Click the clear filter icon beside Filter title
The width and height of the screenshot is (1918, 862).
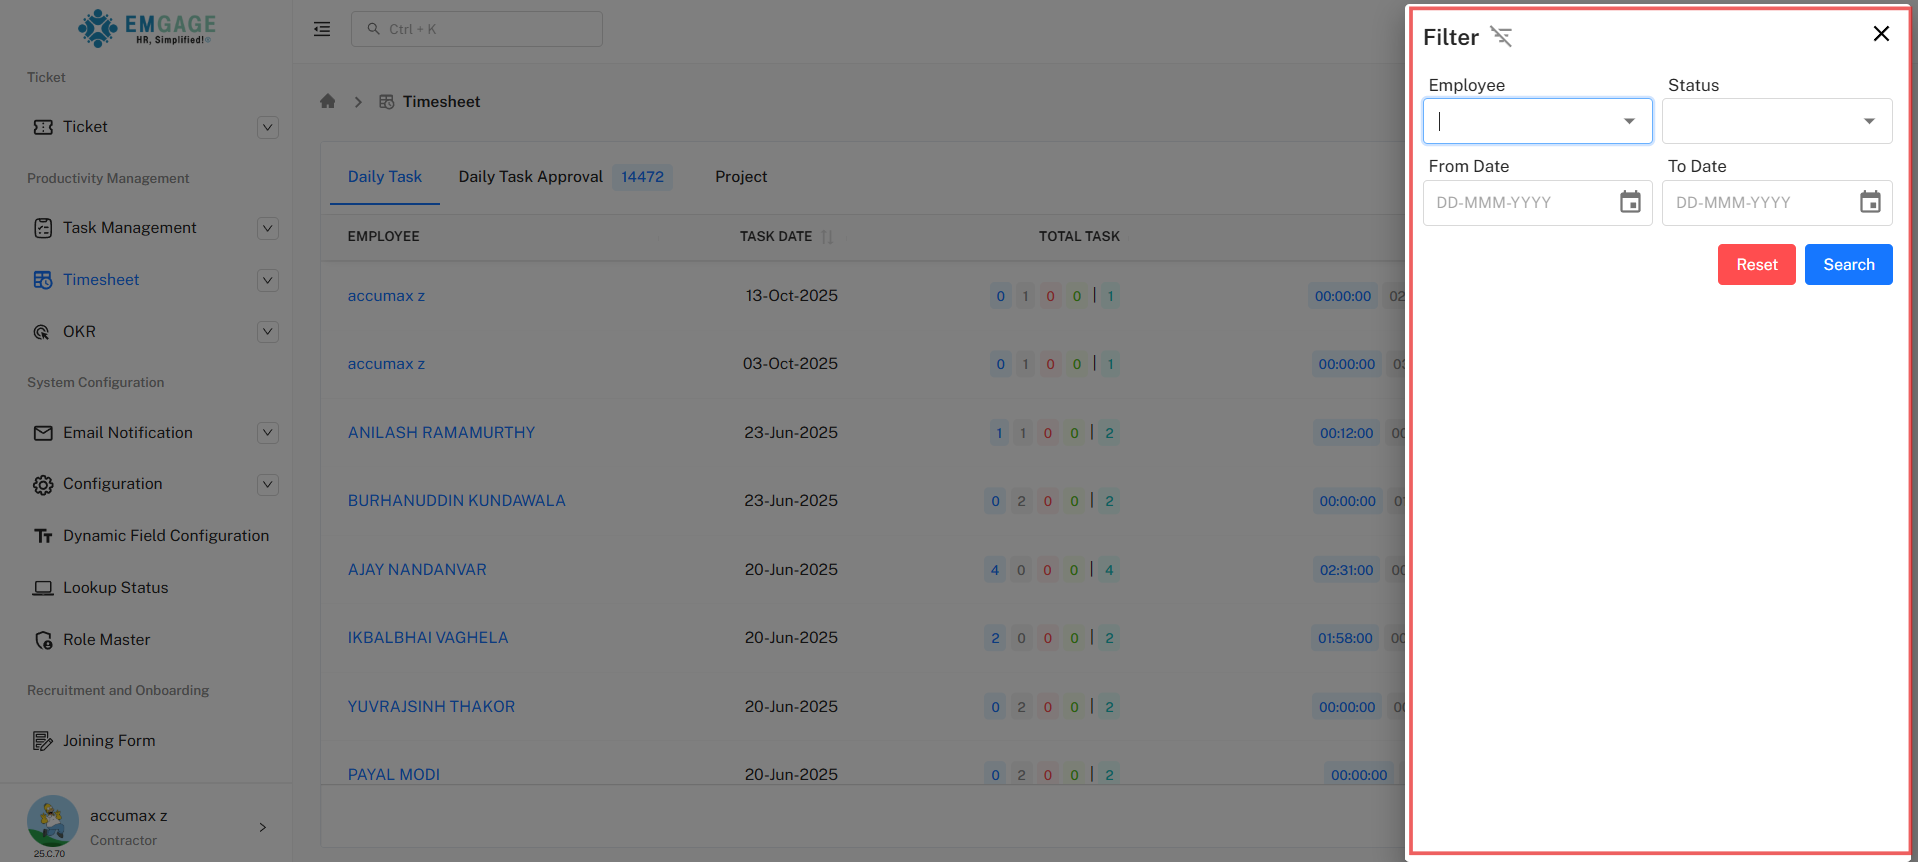pos(1501,37)
